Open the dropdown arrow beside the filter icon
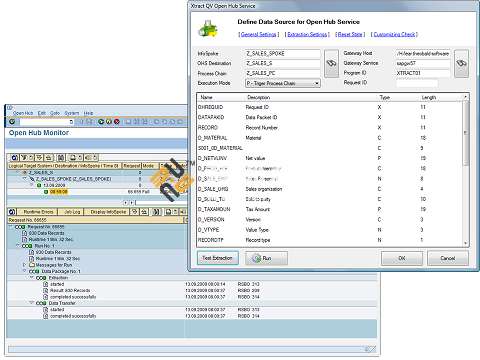 click(x=31, y=157)
